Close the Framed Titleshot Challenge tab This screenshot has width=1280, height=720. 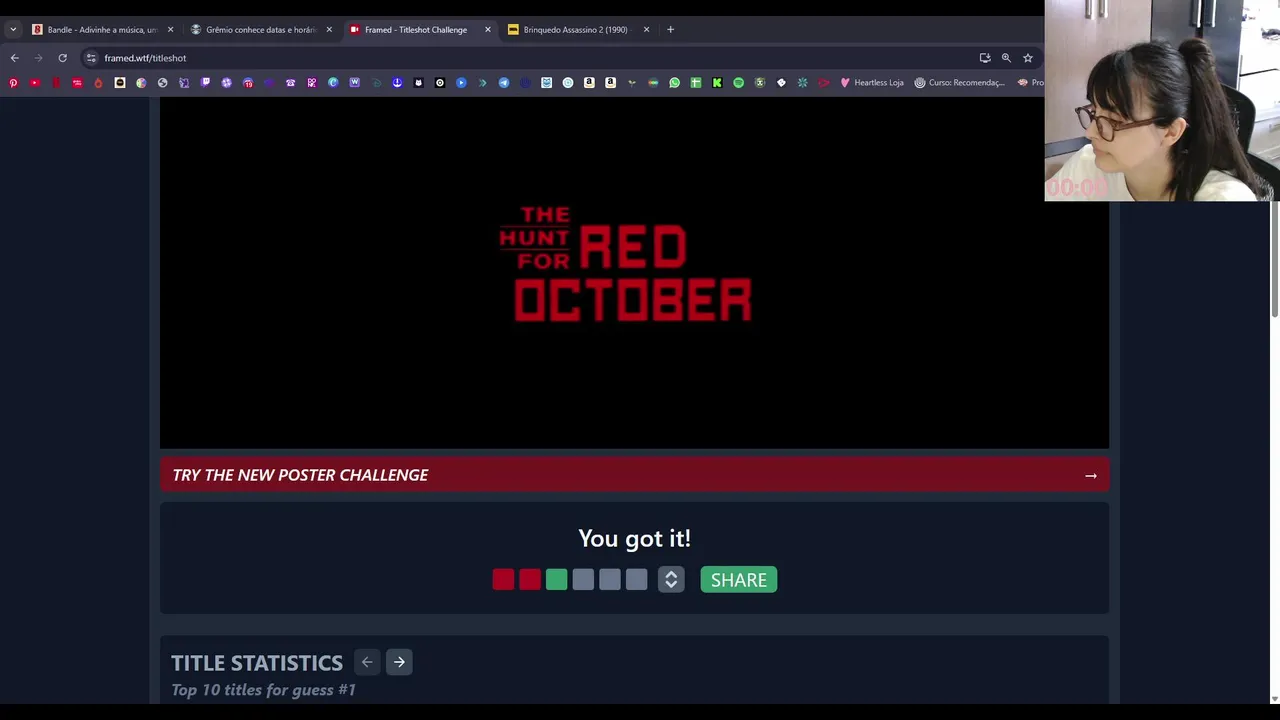487,29
